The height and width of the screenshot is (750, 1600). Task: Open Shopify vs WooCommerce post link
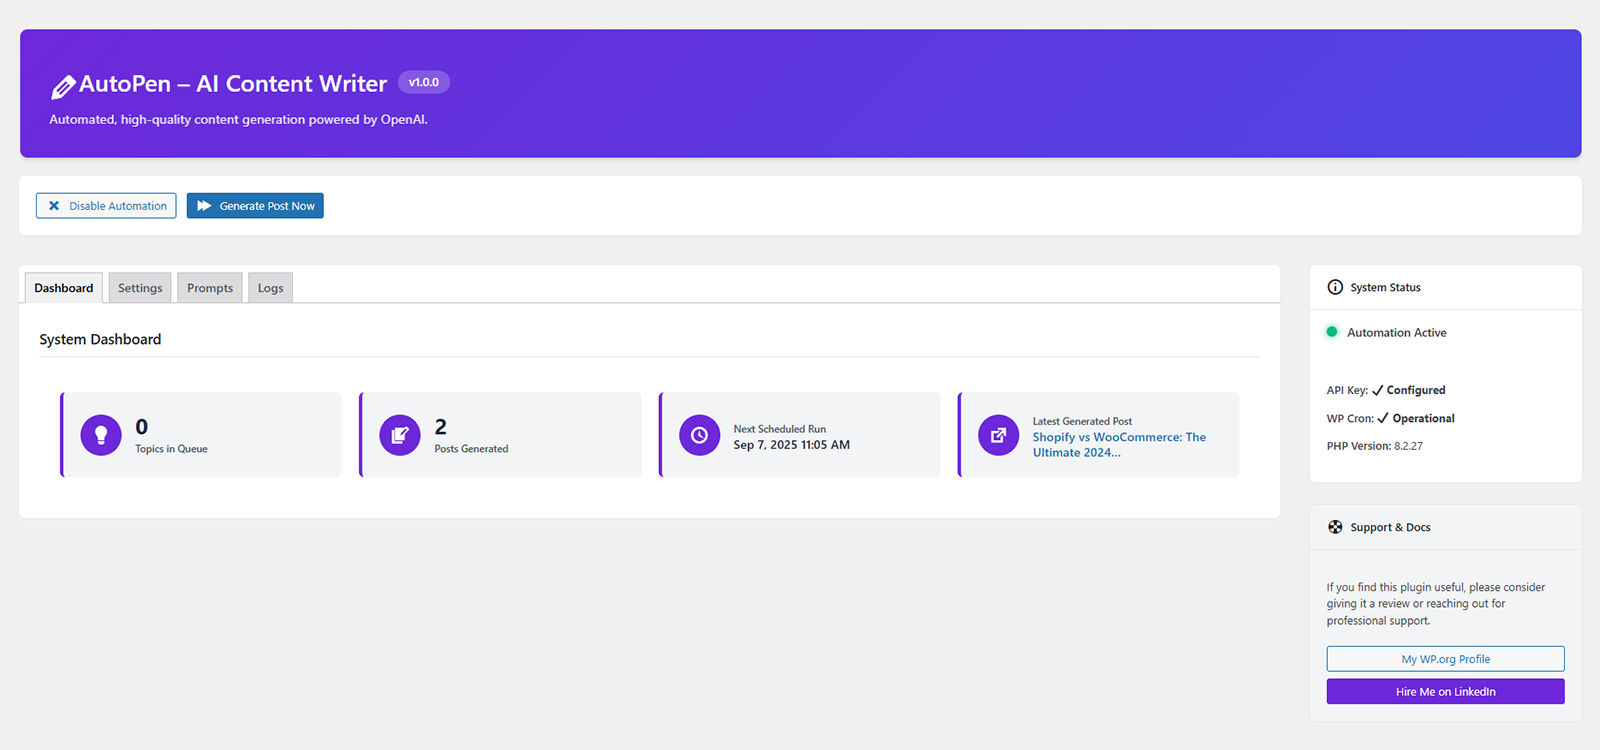[x=1119, y=445]
